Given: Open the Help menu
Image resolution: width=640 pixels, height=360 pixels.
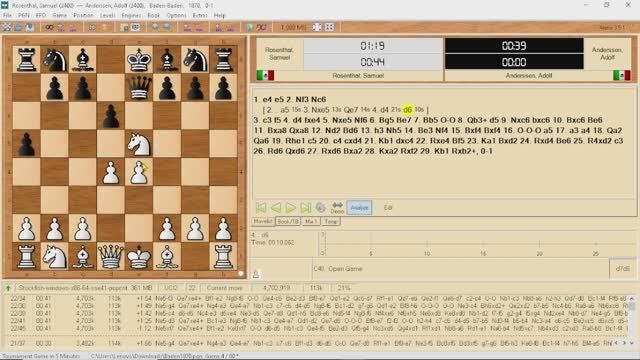Looking at the screenshot, I should [220, 16].
